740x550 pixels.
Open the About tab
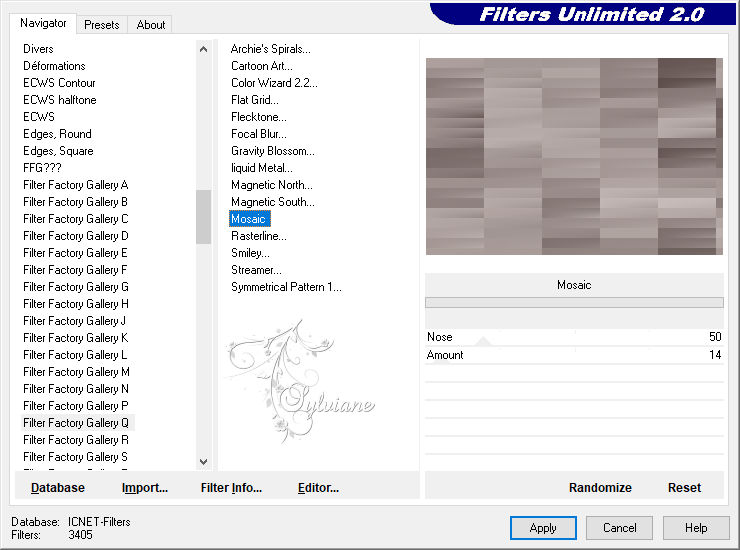[x=151, y=25]
